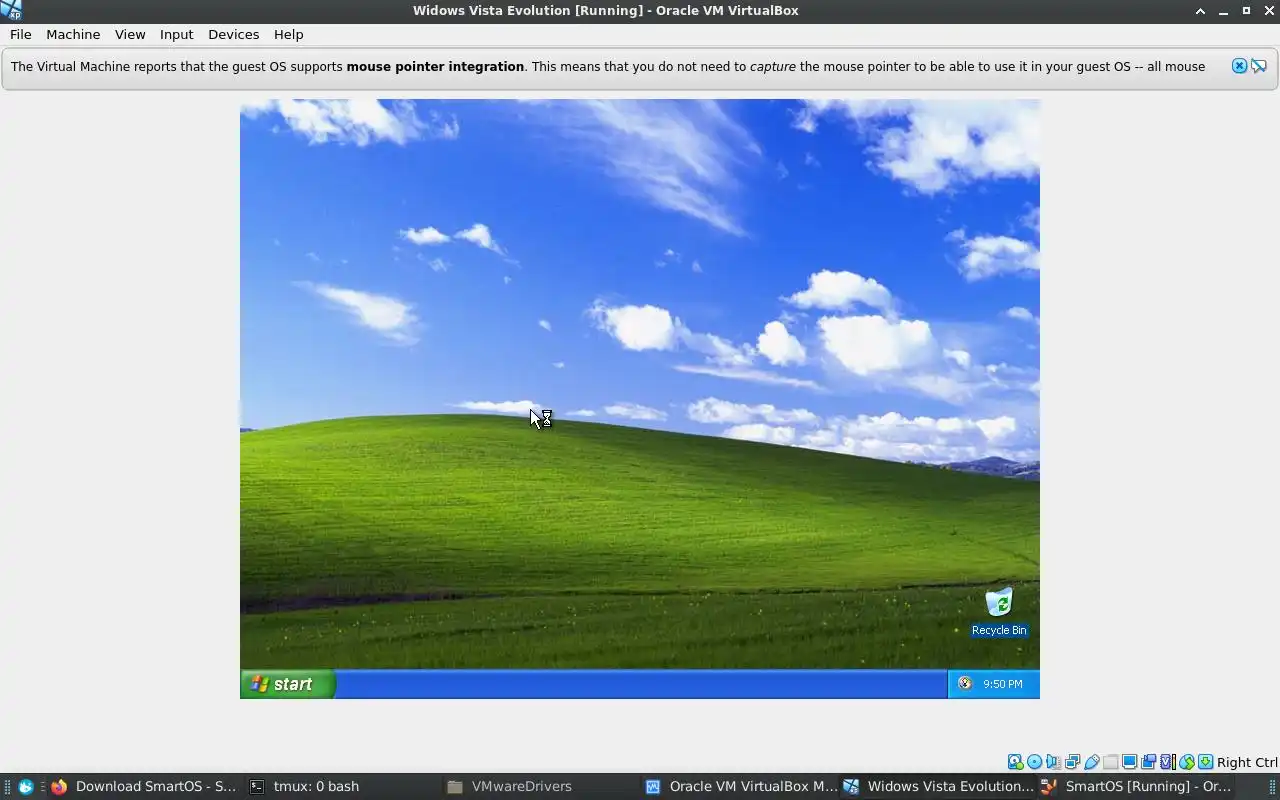This screenshot has width=1280, height=800.
Task: Open the Machine menu
Action: tap(73, 34)
